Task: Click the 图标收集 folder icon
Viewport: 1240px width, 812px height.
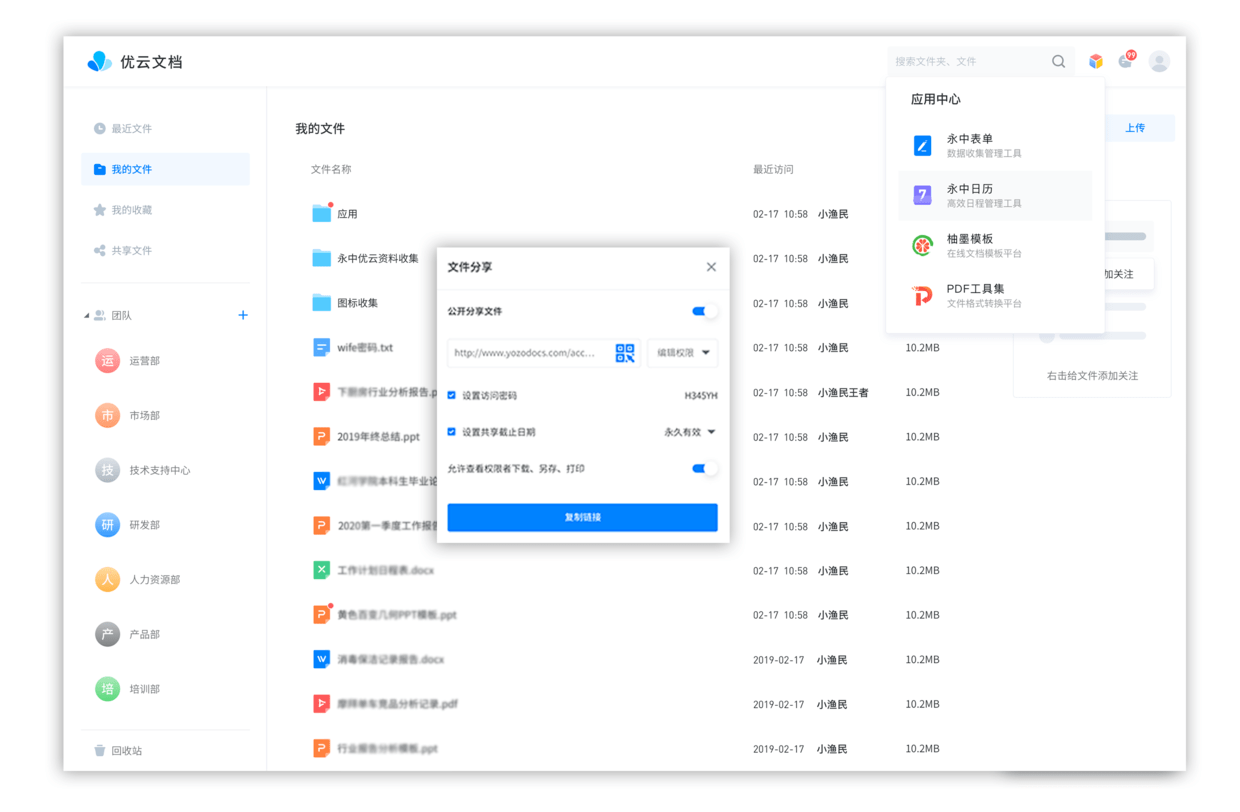Action: point(321,302)
